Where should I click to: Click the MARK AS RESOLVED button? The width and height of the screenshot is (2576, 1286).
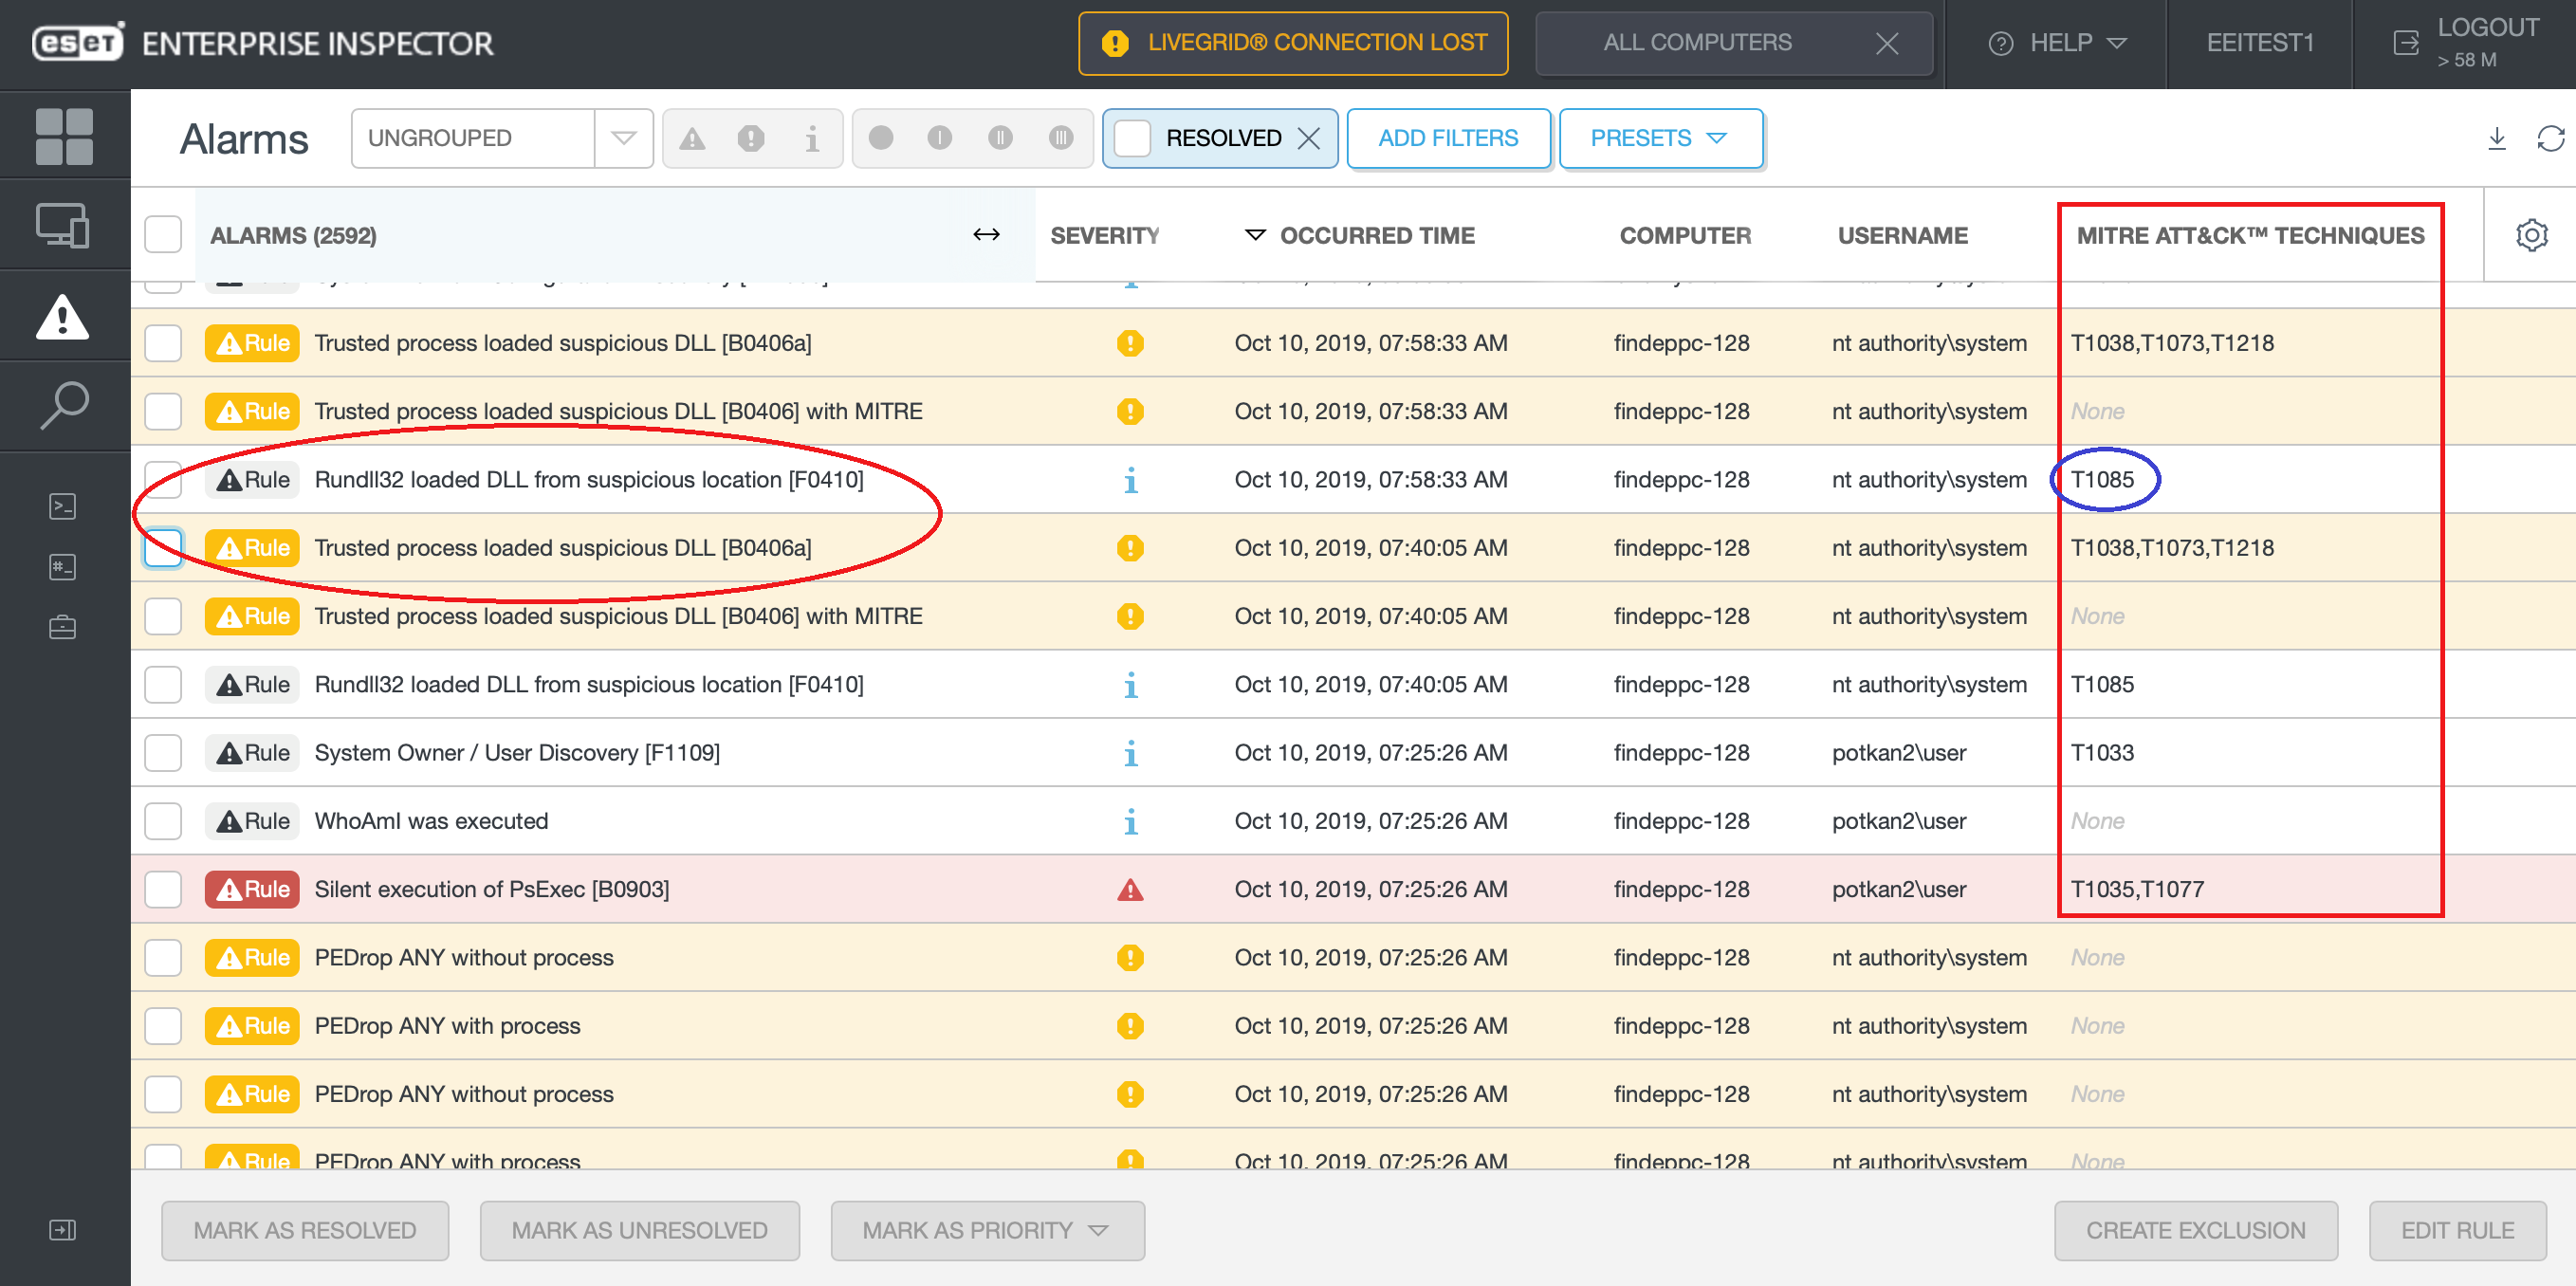(x=305, y=1230)
